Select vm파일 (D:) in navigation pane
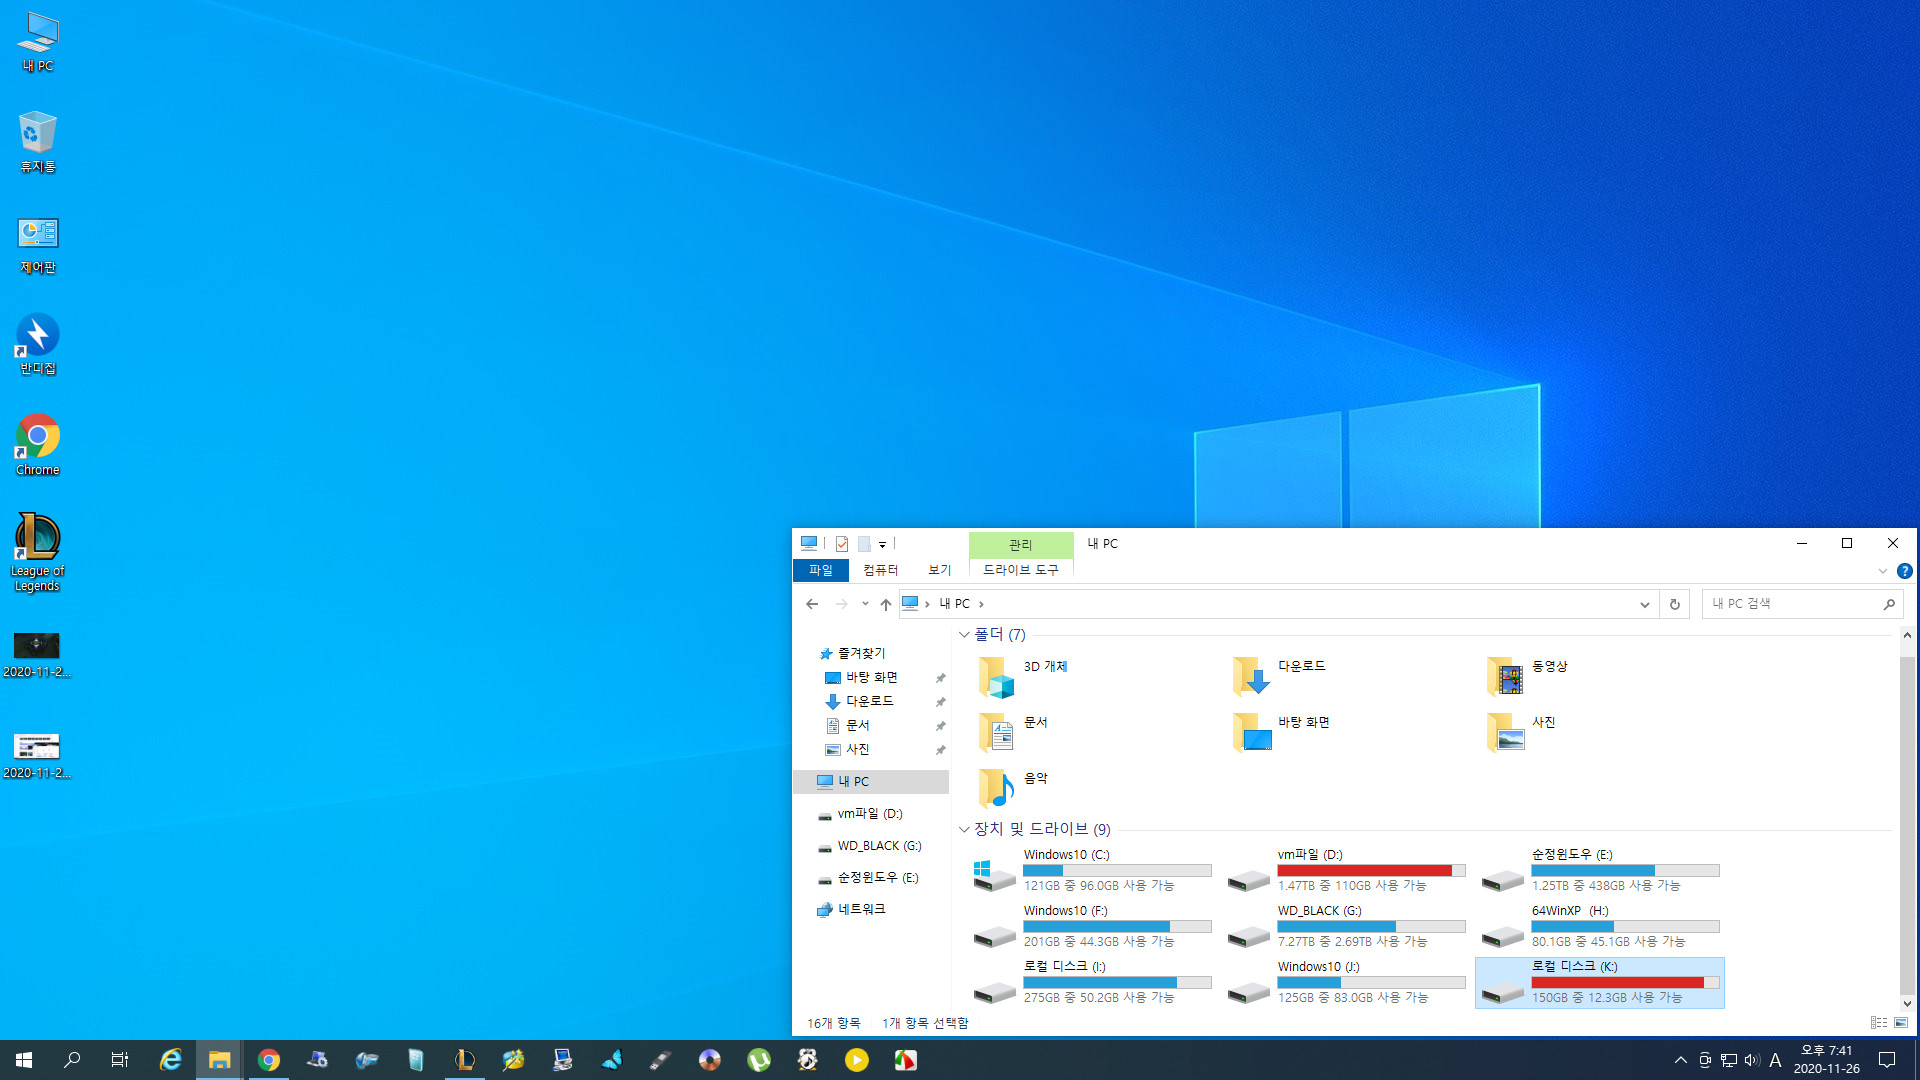 pos(860,814)
